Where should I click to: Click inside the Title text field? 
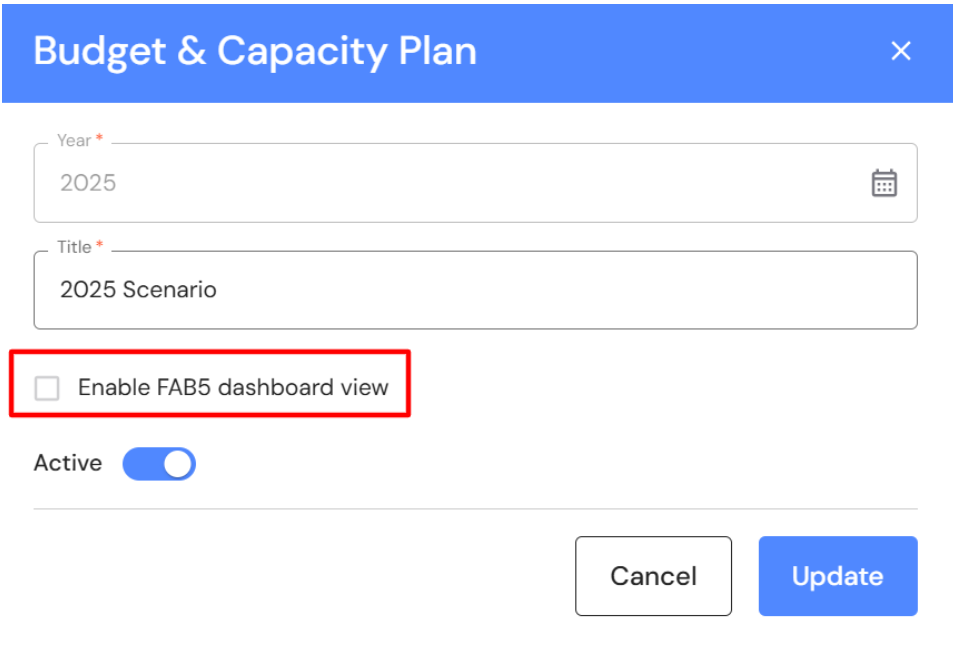[475, 290]
